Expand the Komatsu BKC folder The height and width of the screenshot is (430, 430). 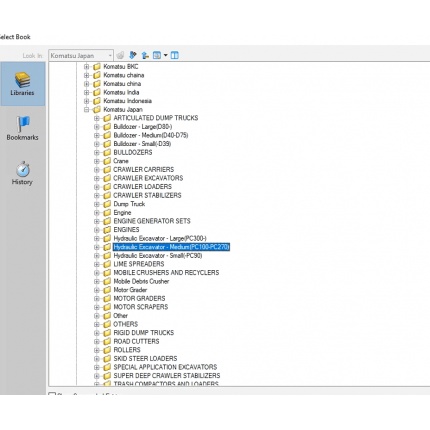87,67
